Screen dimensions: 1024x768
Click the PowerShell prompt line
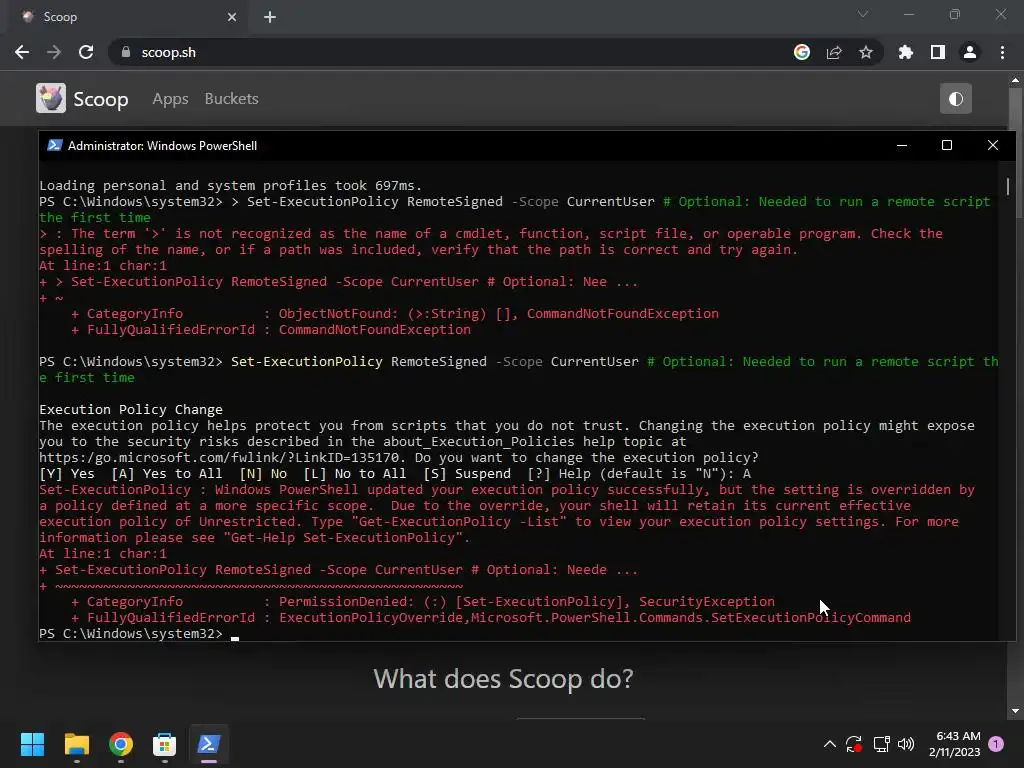[139, 633]
